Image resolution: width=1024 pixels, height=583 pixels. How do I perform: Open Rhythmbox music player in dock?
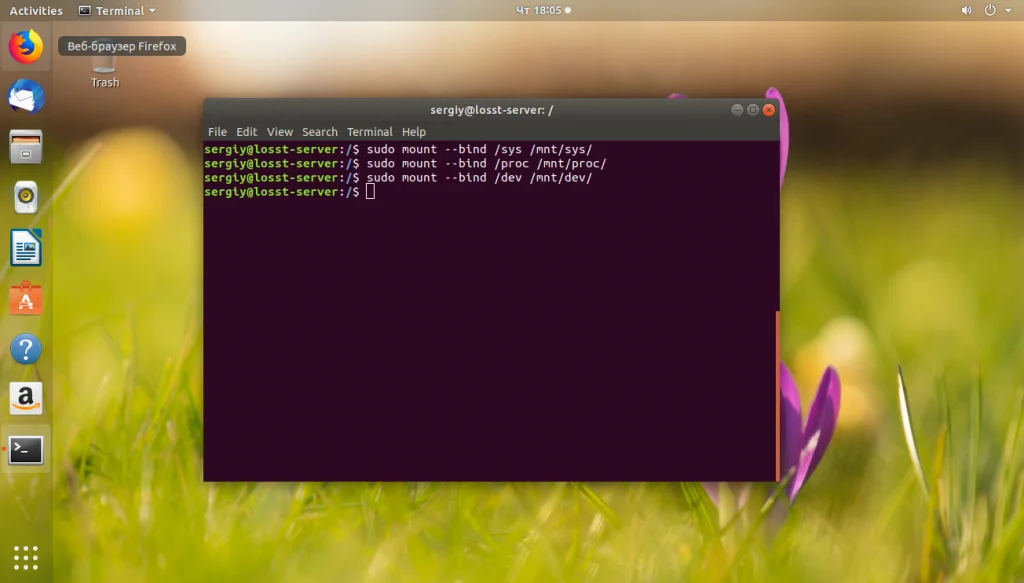point(25,197)
